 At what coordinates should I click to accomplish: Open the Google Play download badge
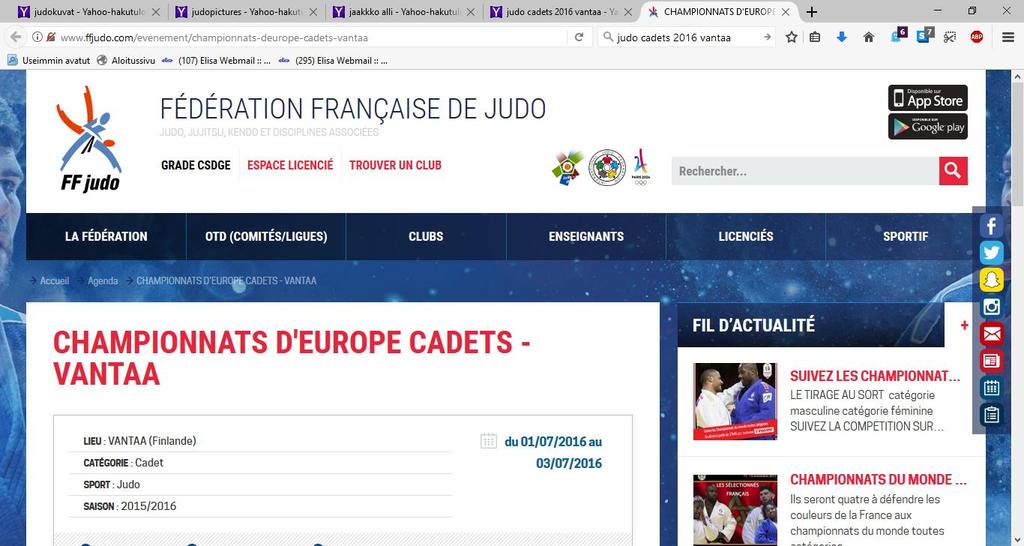(927, 127)
